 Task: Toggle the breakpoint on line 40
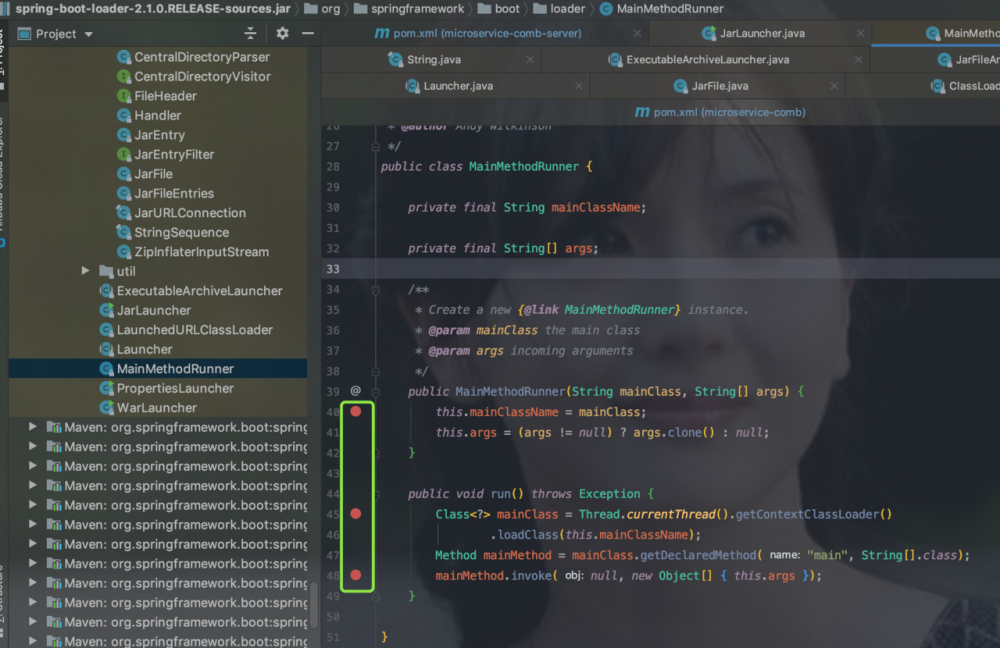coord(357,410)
